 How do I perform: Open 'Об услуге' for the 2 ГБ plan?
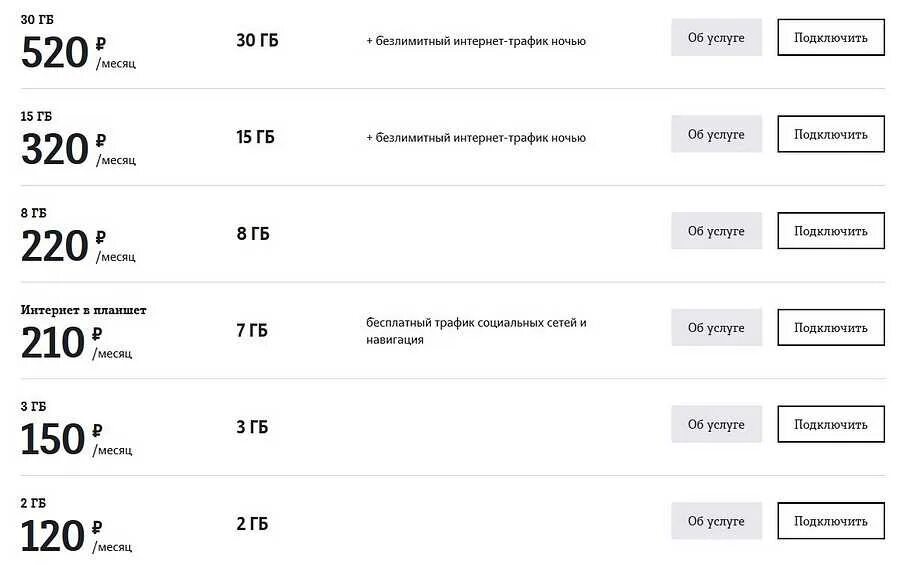point(716,521)
